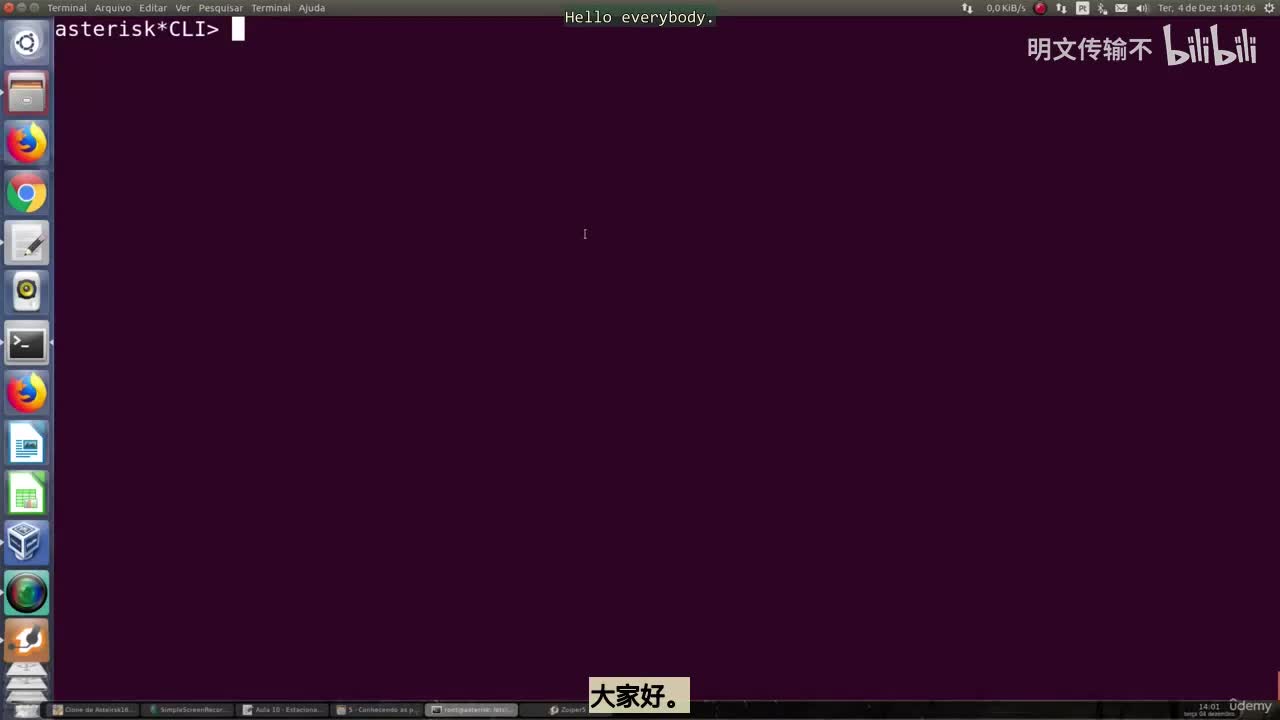Open LibreOffice Writer from the dock
This screenshot has height=720, width=1280.
(27, 443)
